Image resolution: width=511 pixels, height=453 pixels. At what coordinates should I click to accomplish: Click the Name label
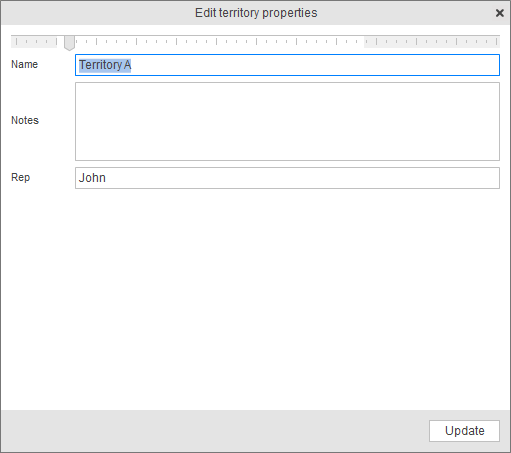(24, 64)
